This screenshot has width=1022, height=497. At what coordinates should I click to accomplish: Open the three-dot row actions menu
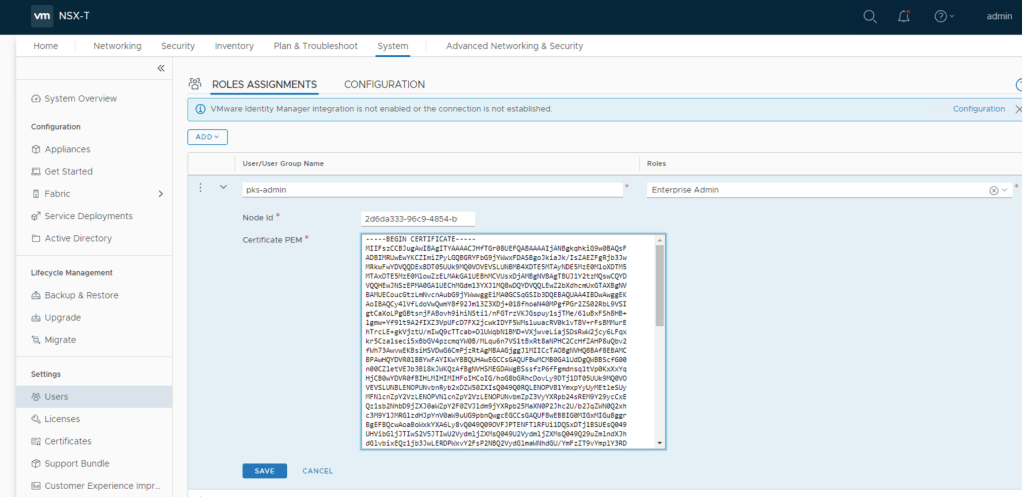click(x=201, y=188)
